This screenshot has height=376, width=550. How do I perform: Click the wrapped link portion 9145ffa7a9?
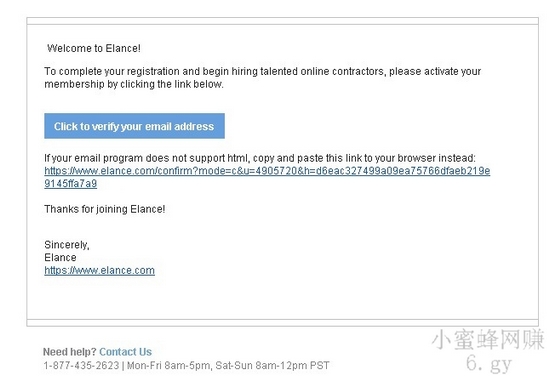tap(71, 183)
